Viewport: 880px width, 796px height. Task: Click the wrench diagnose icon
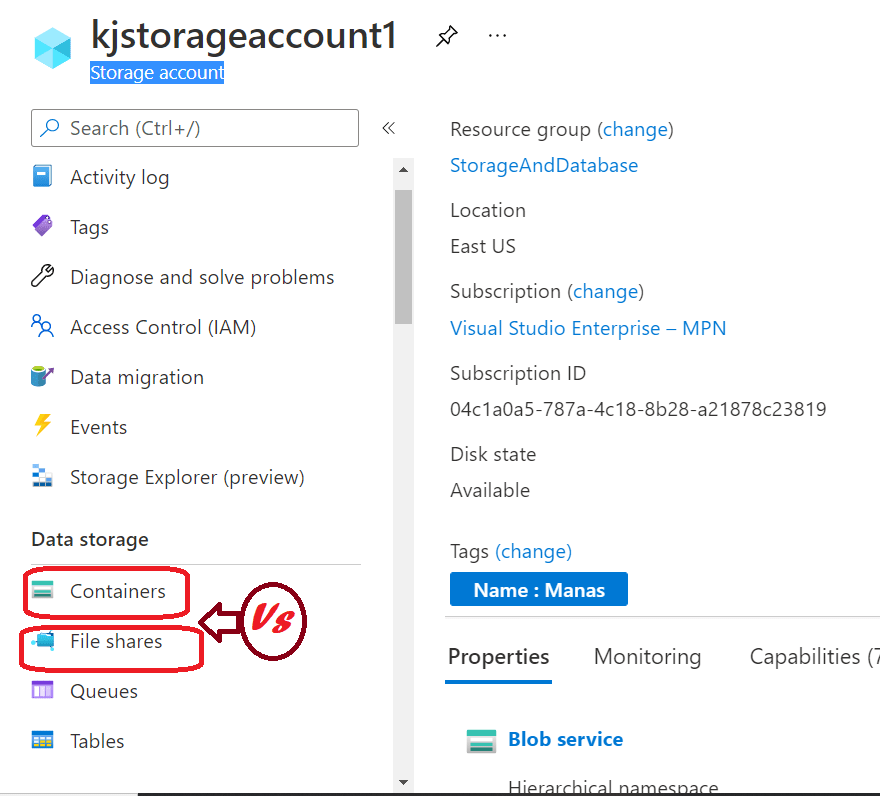coord(43,276)
